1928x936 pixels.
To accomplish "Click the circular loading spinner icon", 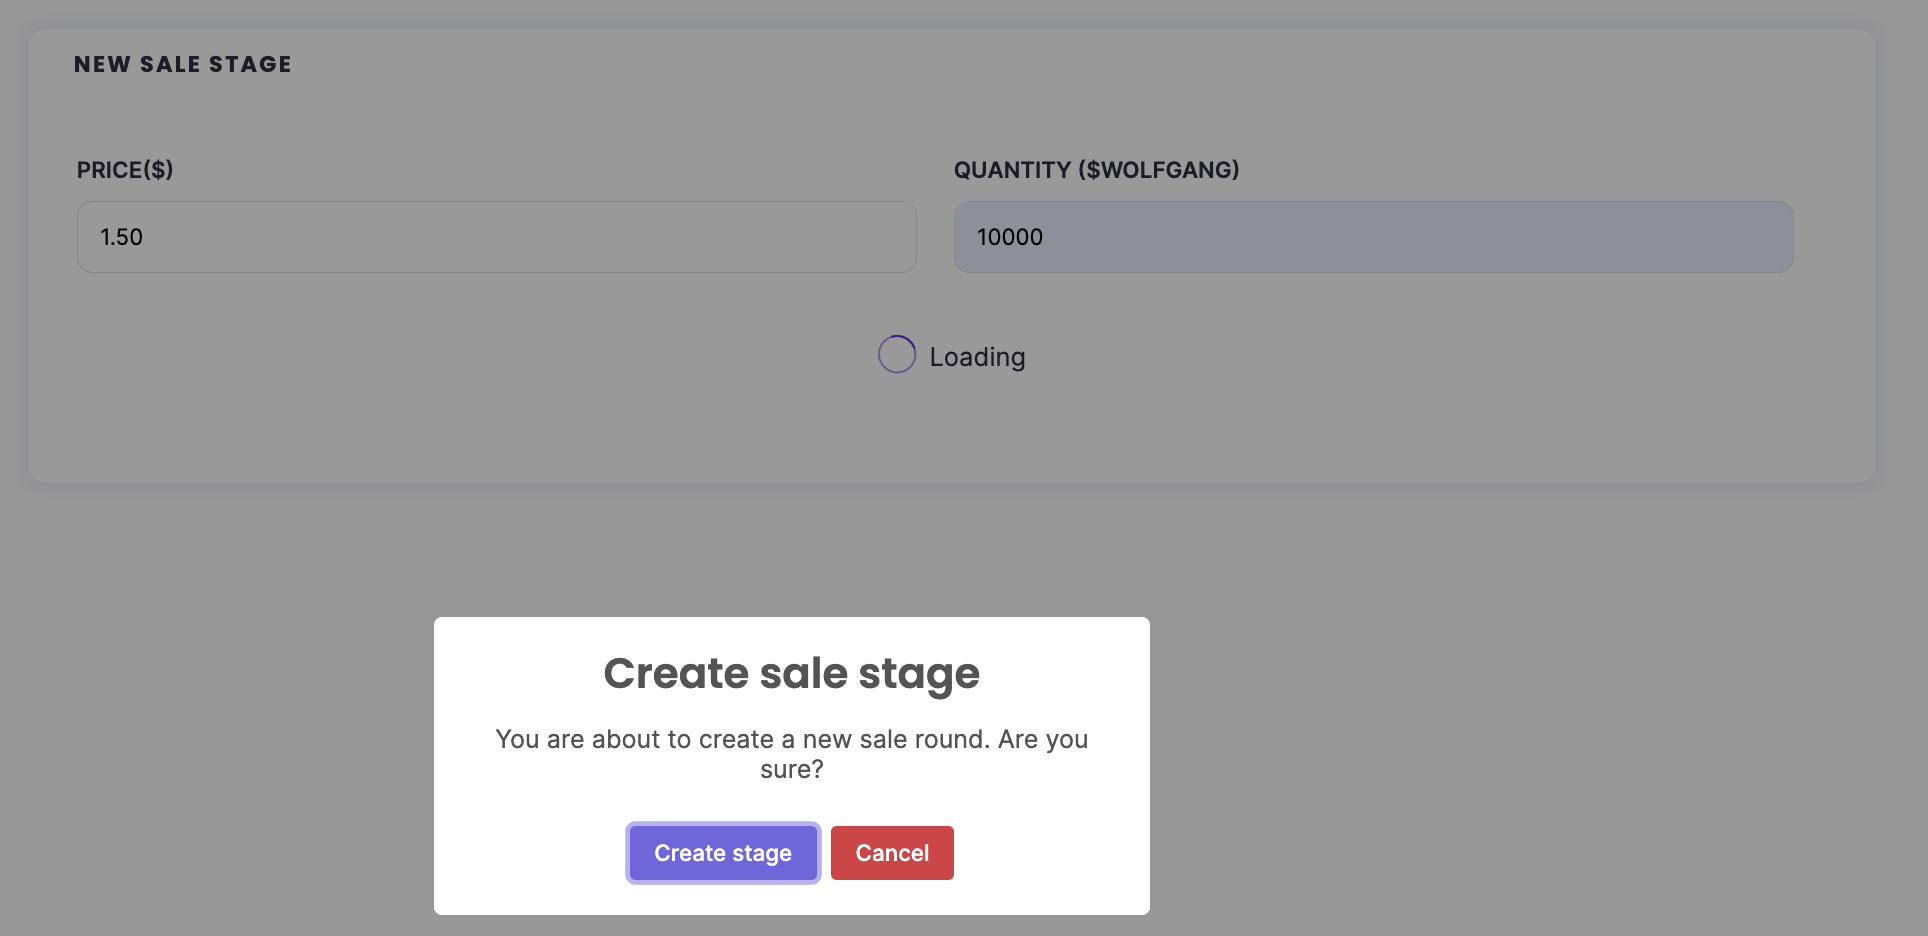I will (897, 354).
